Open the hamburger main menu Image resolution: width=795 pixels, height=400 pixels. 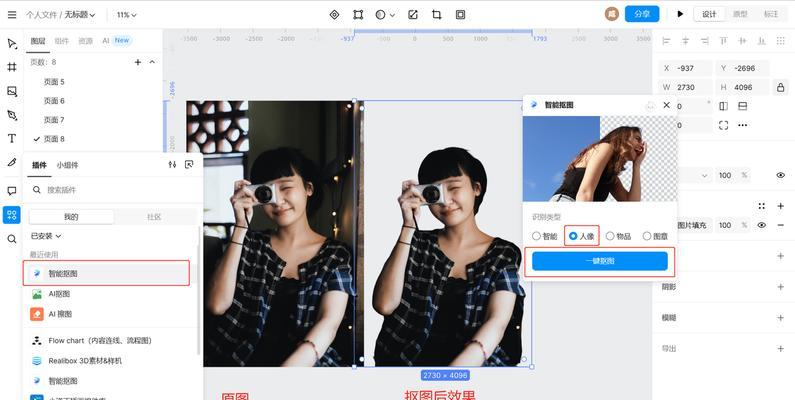click(x=12, y=15)
